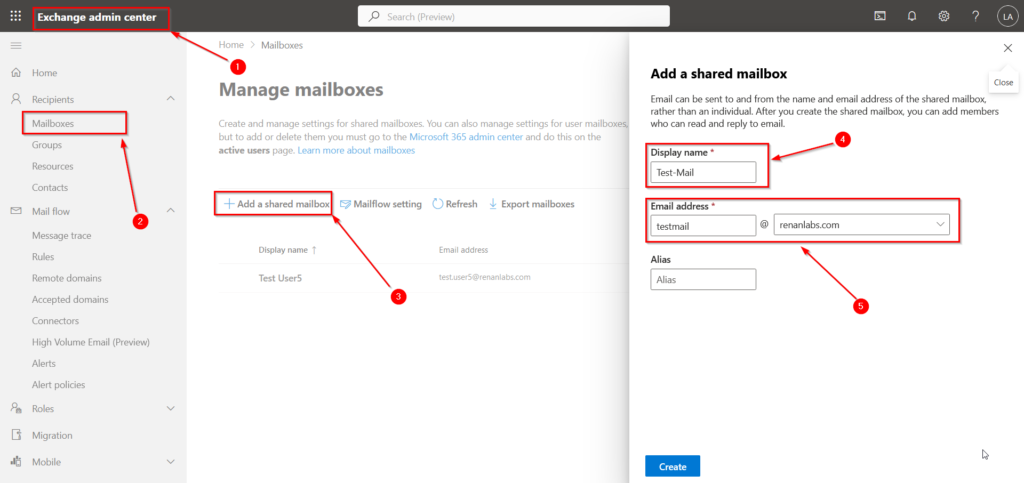1024x483 pixels.
Task: Open Mailboxes under Recipients
Action: (x=53, y=123)
